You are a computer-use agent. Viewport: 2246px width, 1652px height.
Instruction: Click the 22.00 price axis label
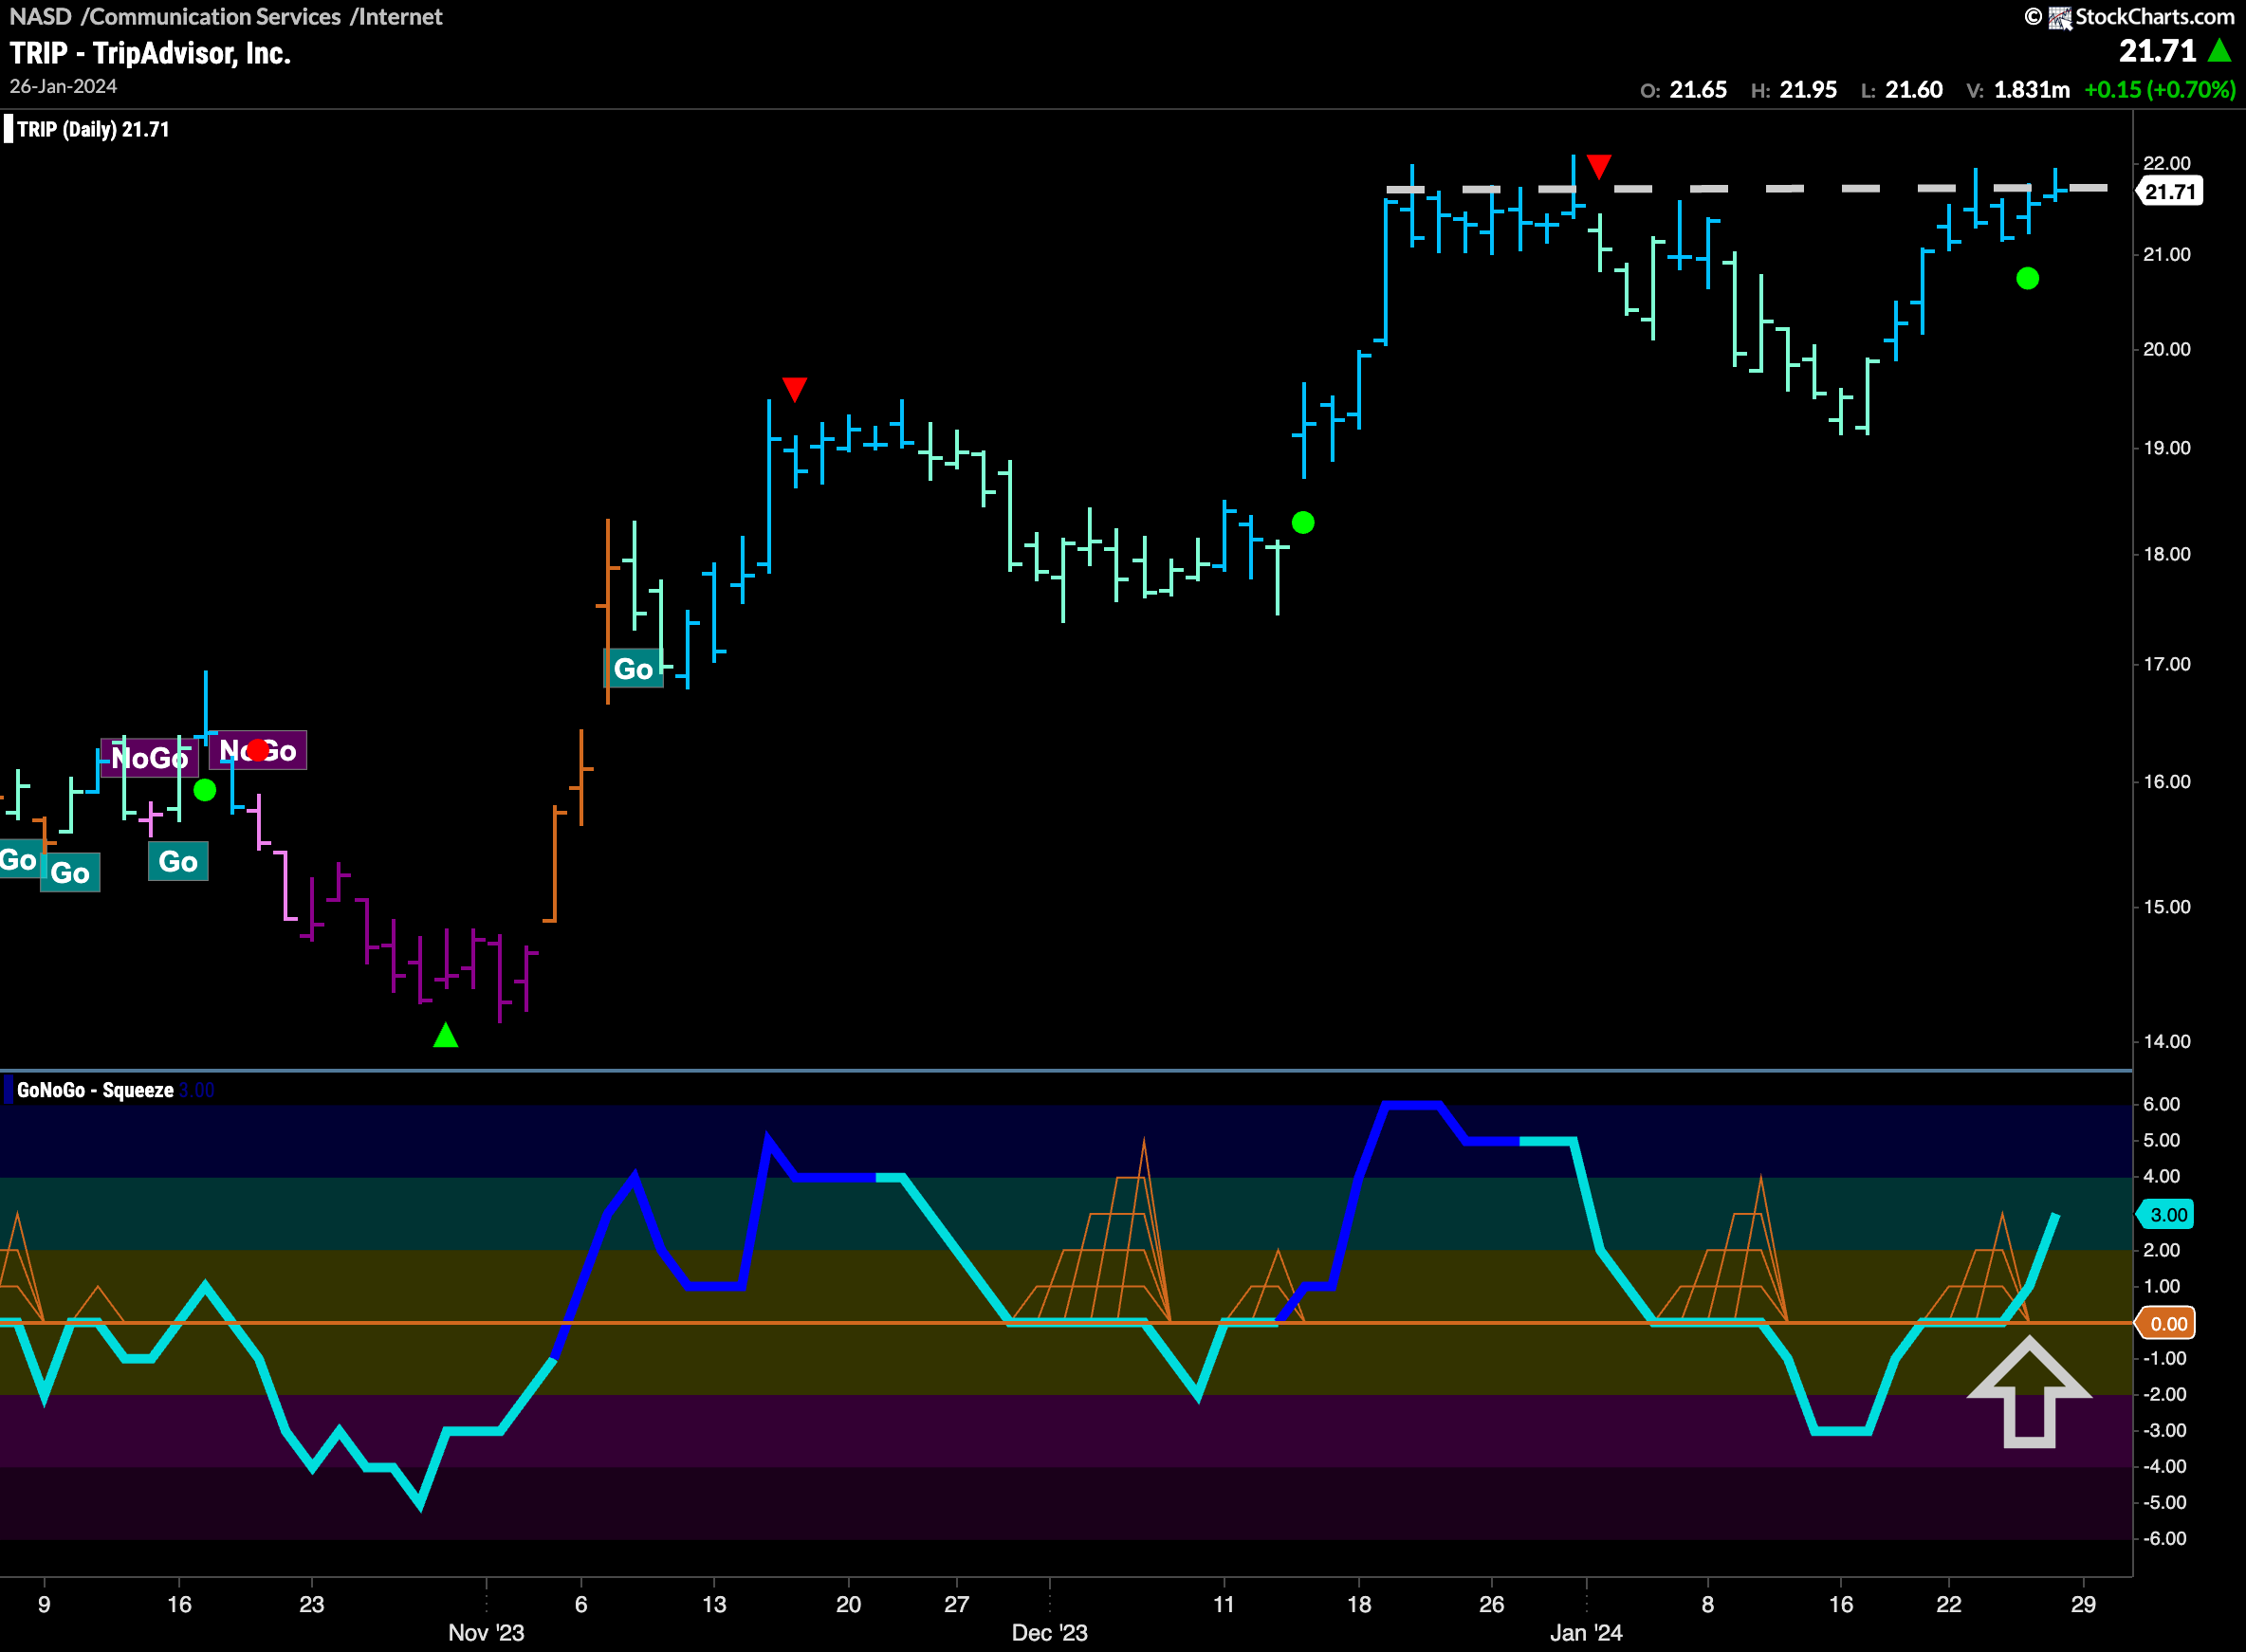coord(2167,163)
